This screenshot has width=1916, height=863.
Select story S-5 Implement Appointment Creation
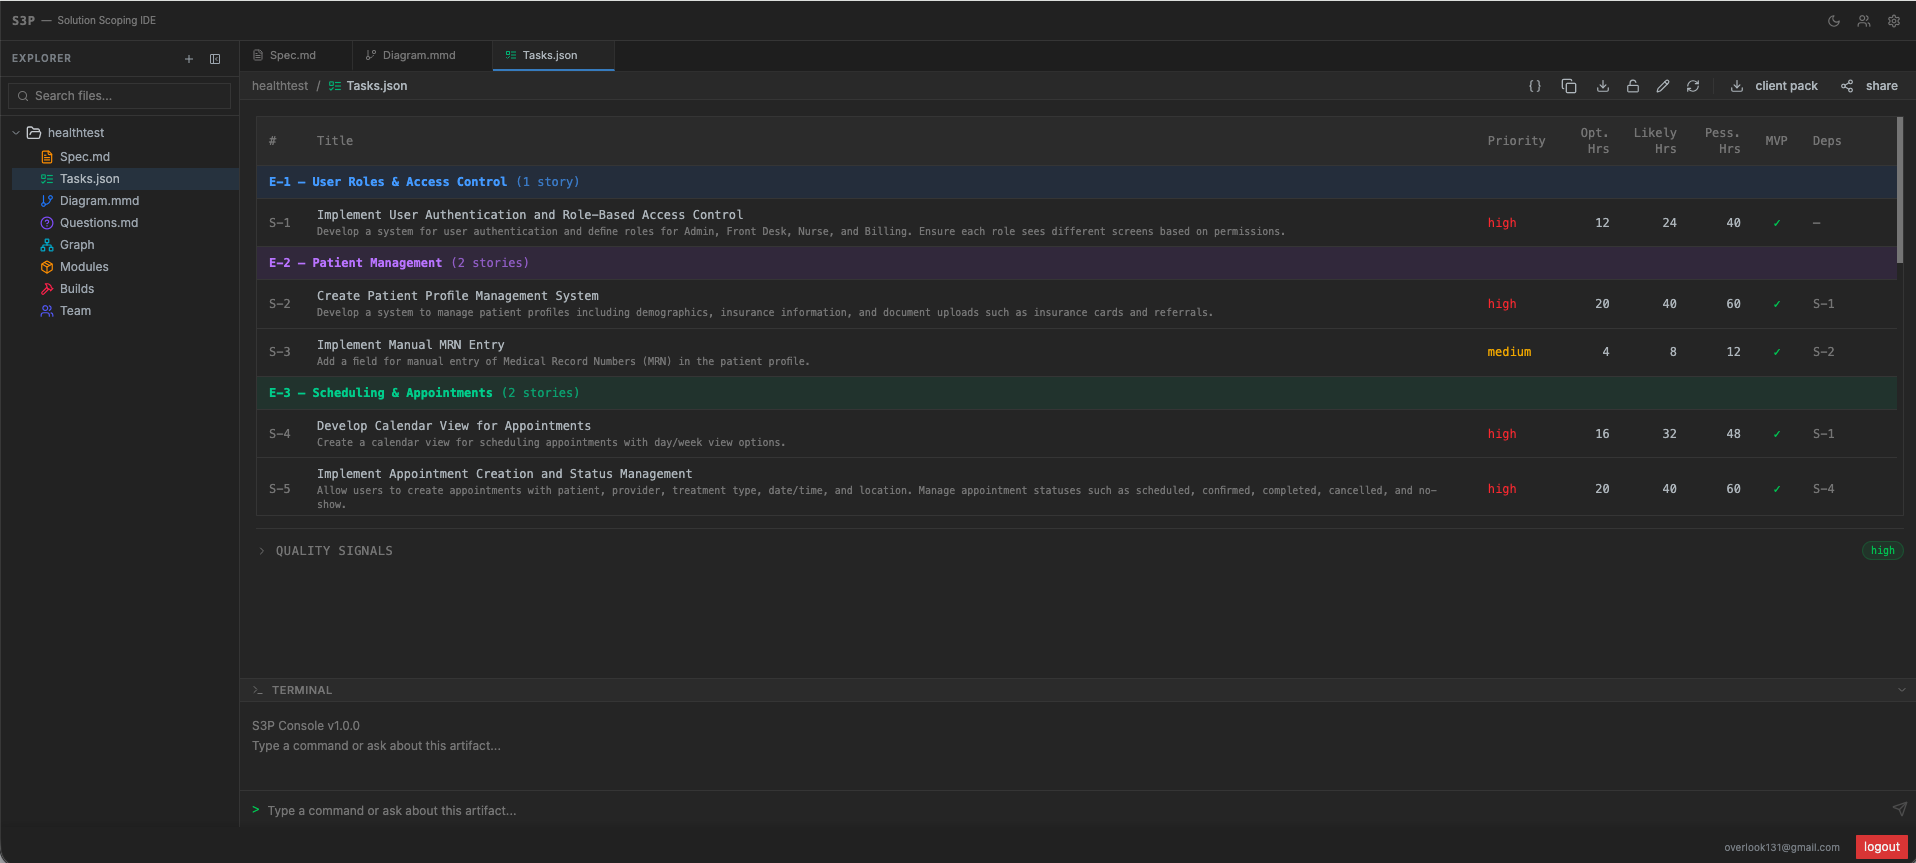tap(1076, 488)
